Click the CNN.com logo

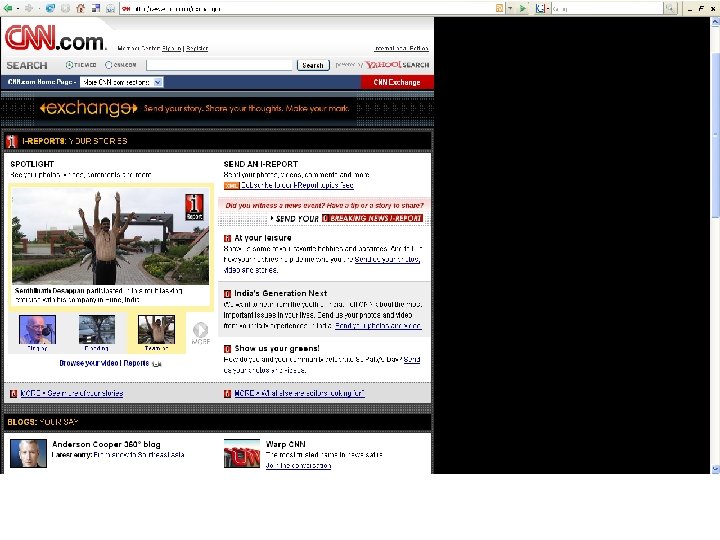55,38
